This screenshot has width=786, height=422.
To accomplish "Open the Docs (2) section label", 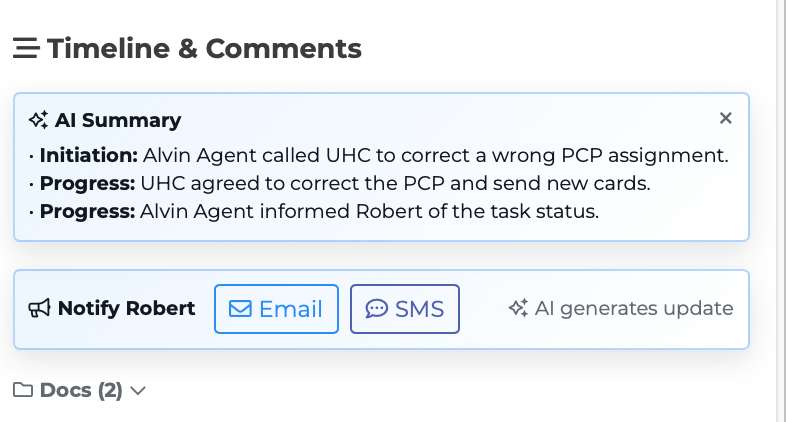I will [81, 390].
